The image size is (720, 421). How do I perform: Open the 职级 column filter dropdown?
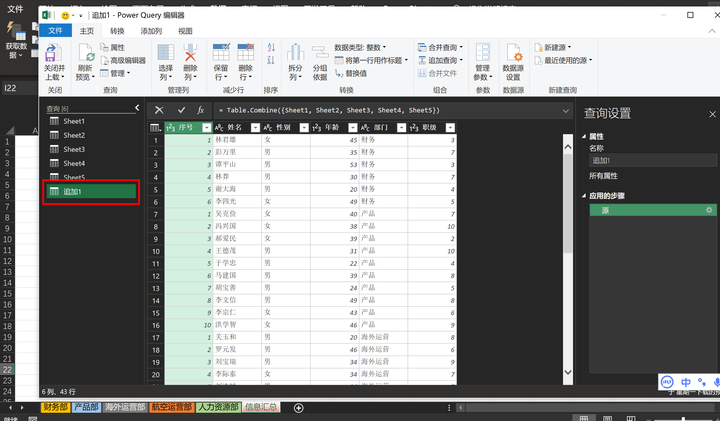450,128
